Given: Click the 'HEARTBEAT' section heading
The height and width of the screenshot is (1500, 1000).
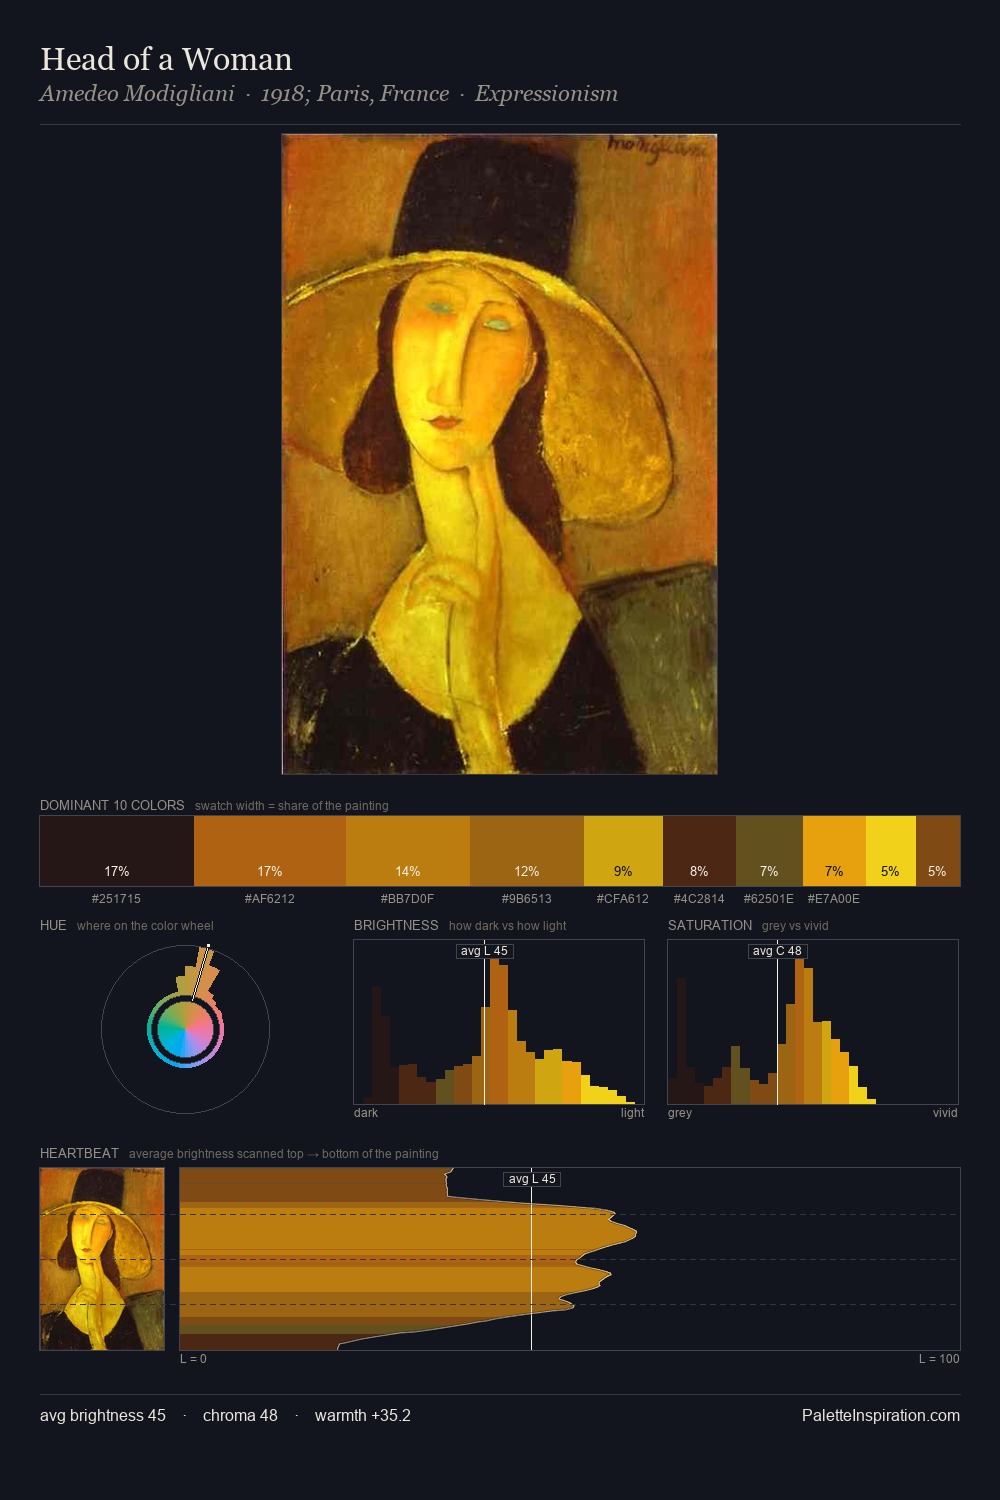Looking at the screenshot, I should pos(79,1153).
